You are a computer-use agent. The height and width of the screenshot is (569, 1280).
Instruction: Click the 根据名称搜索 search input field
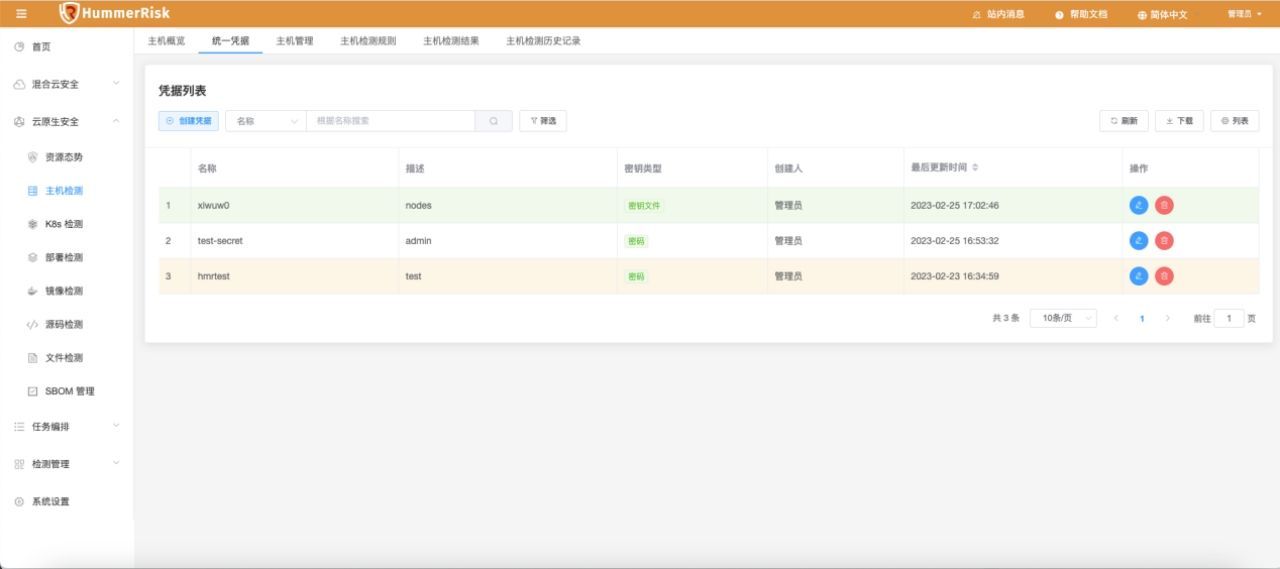tap(390, 121)
